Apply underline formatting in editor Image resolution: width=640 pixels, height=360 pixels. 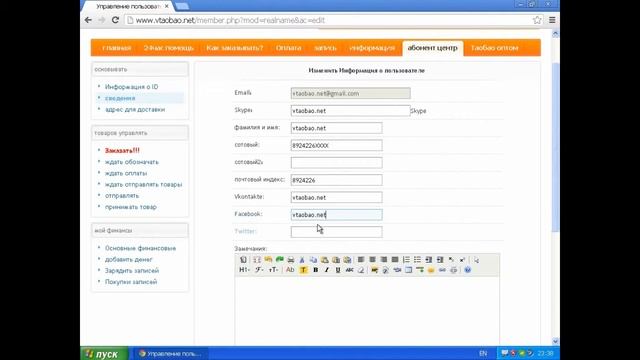coord(338,270)
